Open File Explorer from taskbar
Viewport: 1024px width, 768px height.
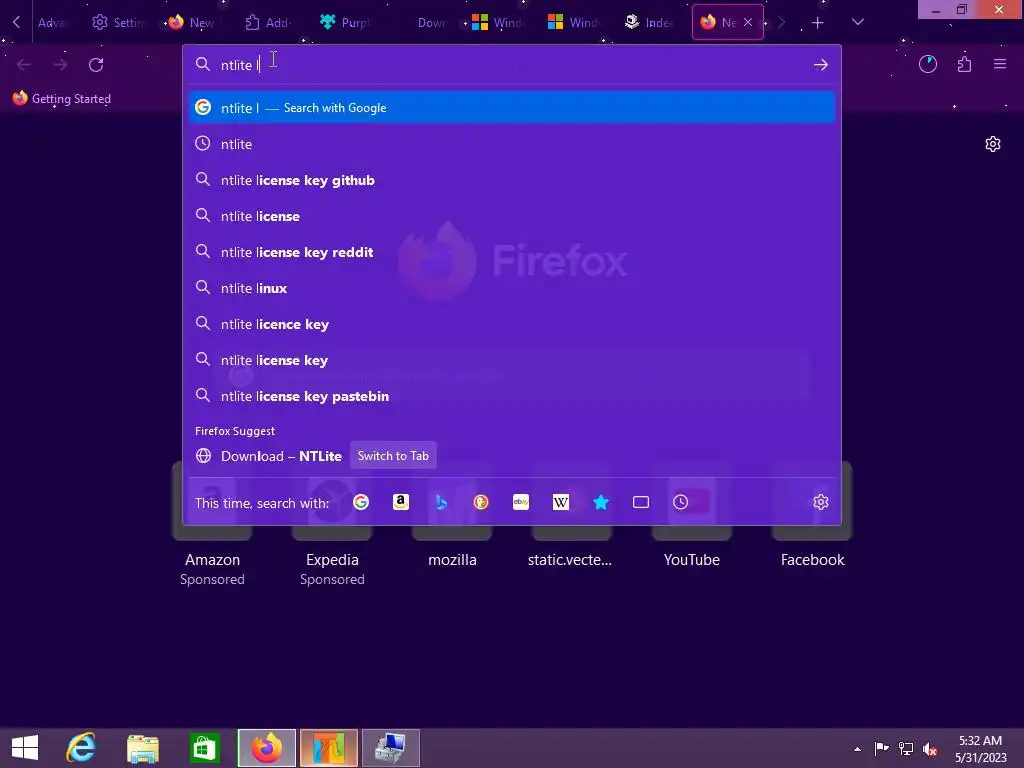coord(143,748)
